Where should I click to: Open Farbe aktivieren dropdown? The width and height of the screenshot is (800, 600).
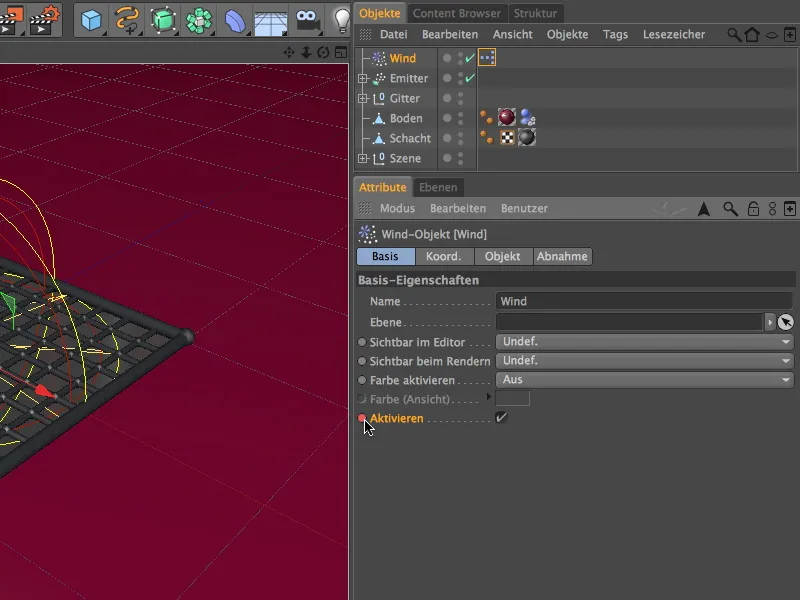point(645,380)
